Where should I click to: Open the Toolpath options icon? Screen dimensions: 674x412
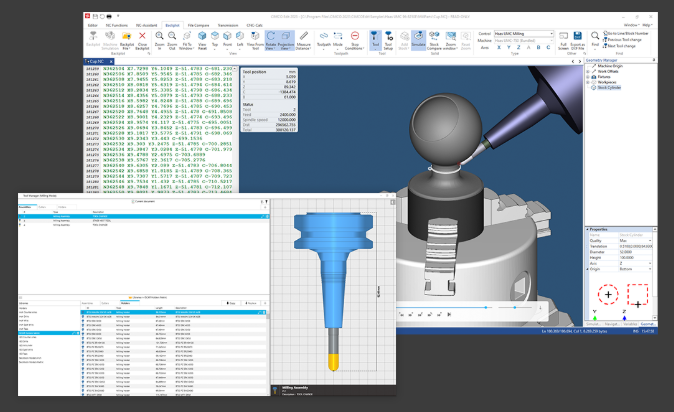tap(324, 36)
